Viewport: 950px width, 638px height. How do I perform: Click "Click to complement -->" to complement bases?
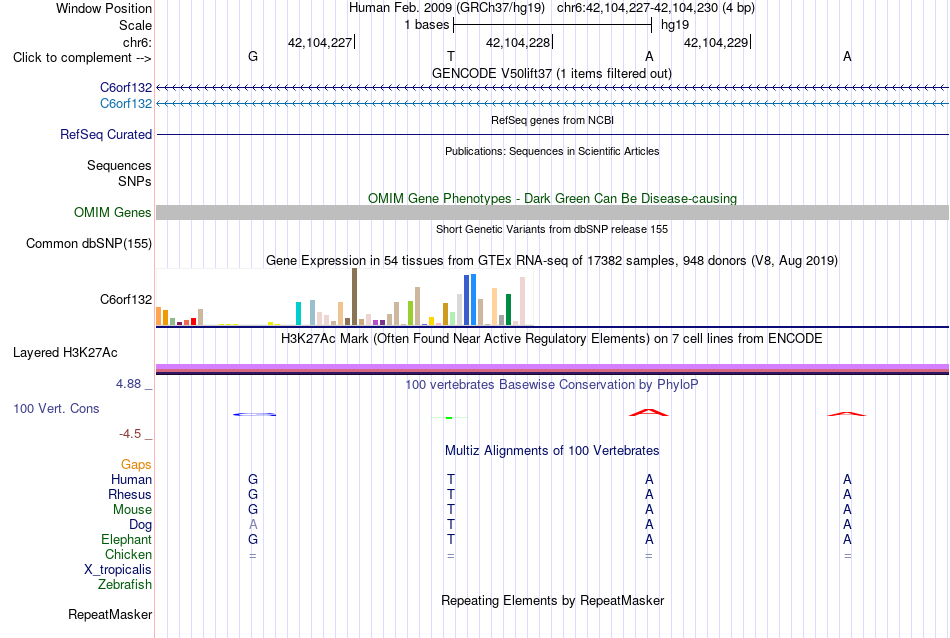pos(82,58)
